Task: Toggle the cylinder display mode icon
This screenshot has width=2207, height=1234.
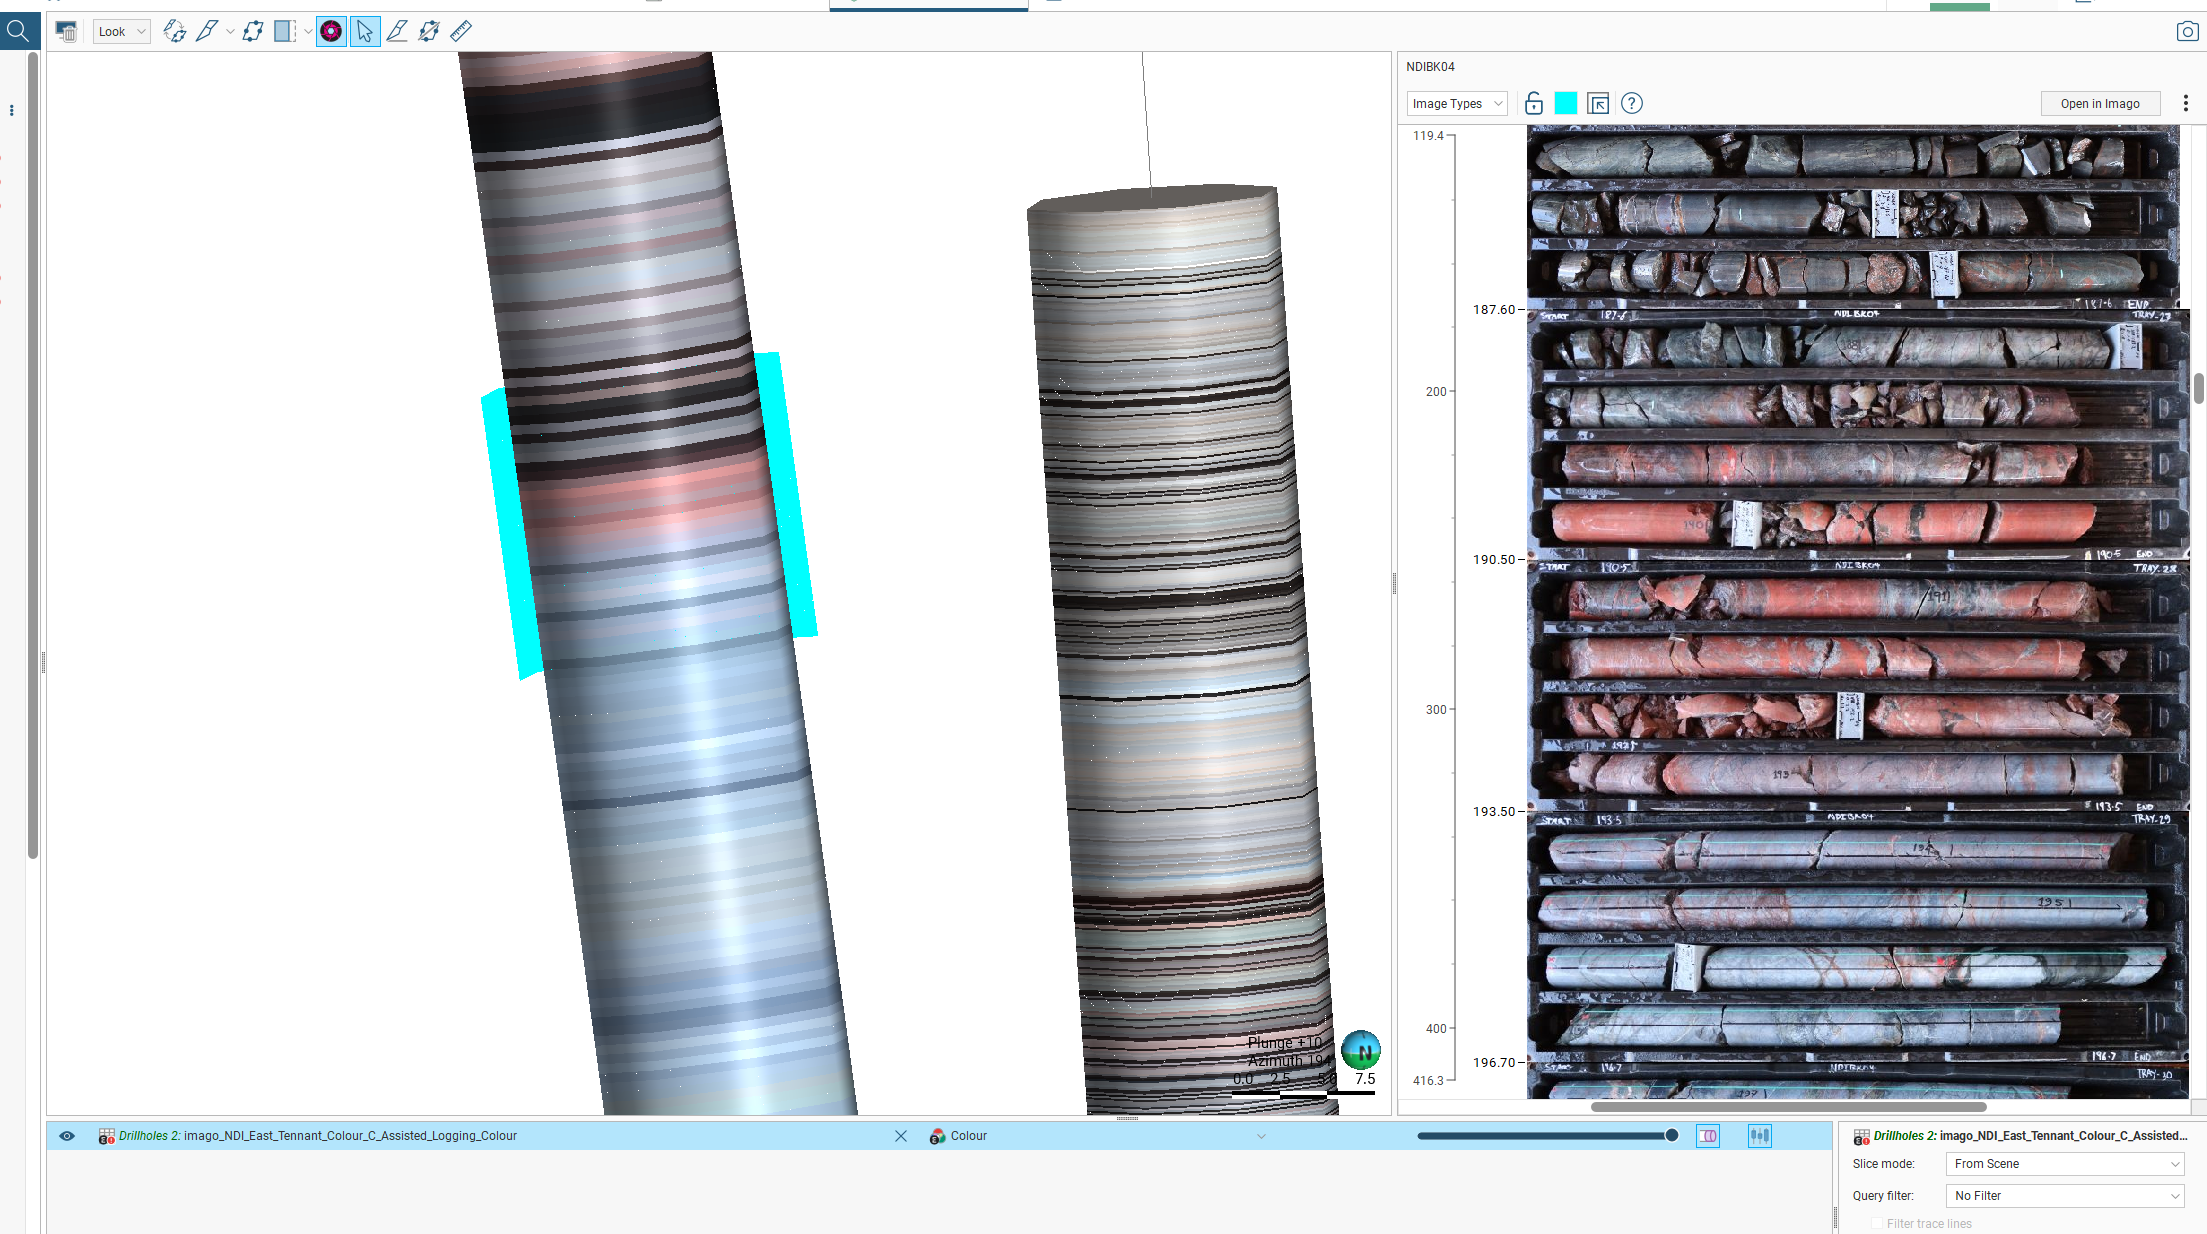Action: (1708, 1136)
